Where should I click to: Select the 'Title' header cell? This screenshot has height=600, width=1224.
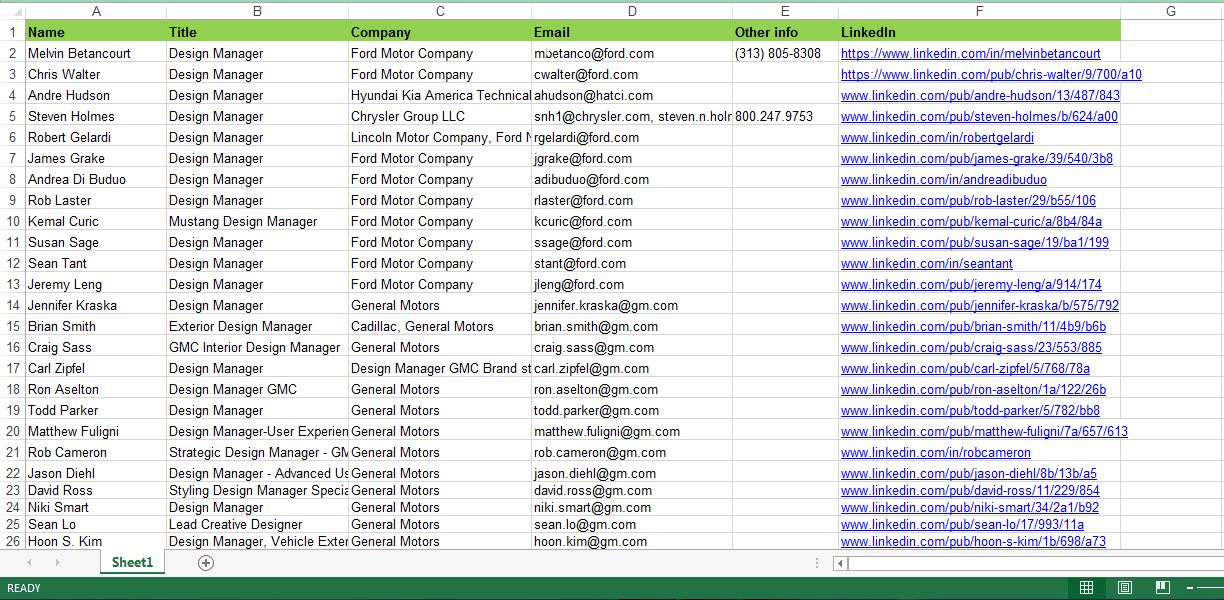coord(257,32)
